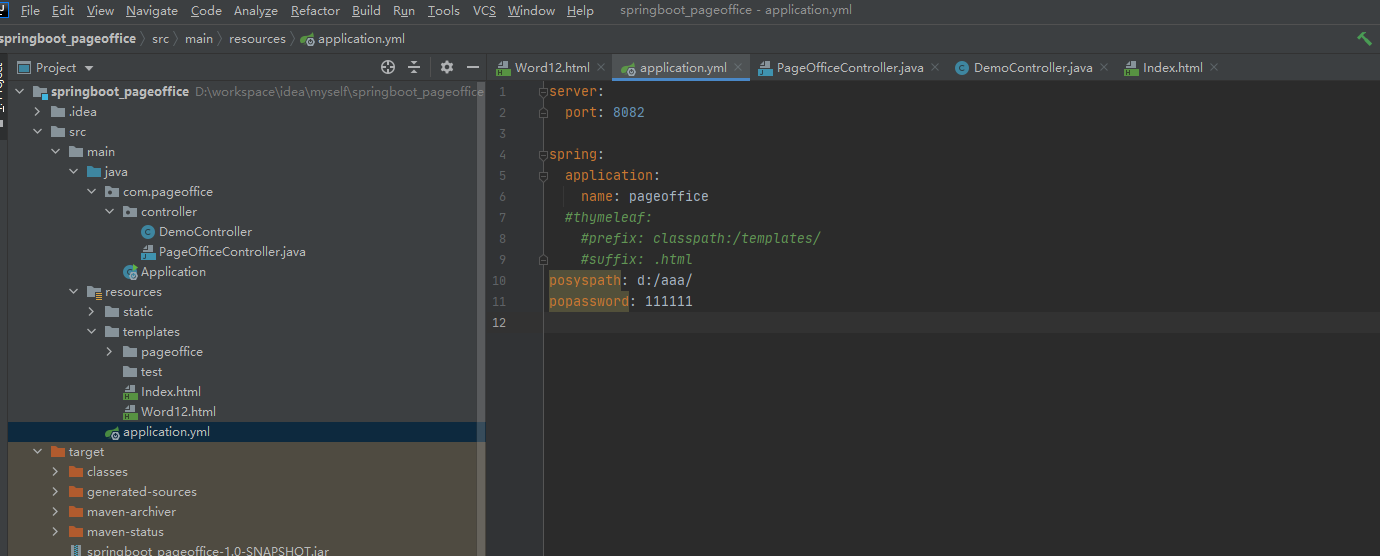
Task: Open the Help menu
Action: 580,11
